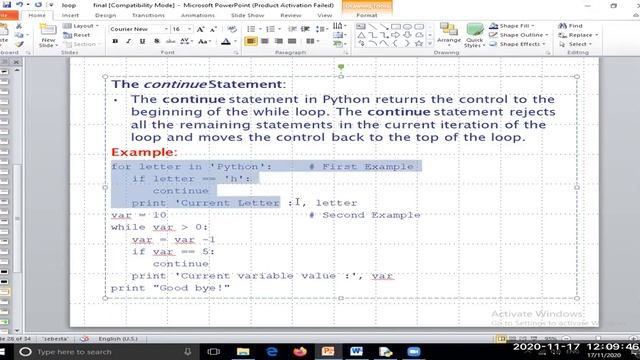Undo the last action

pos(19,4)
